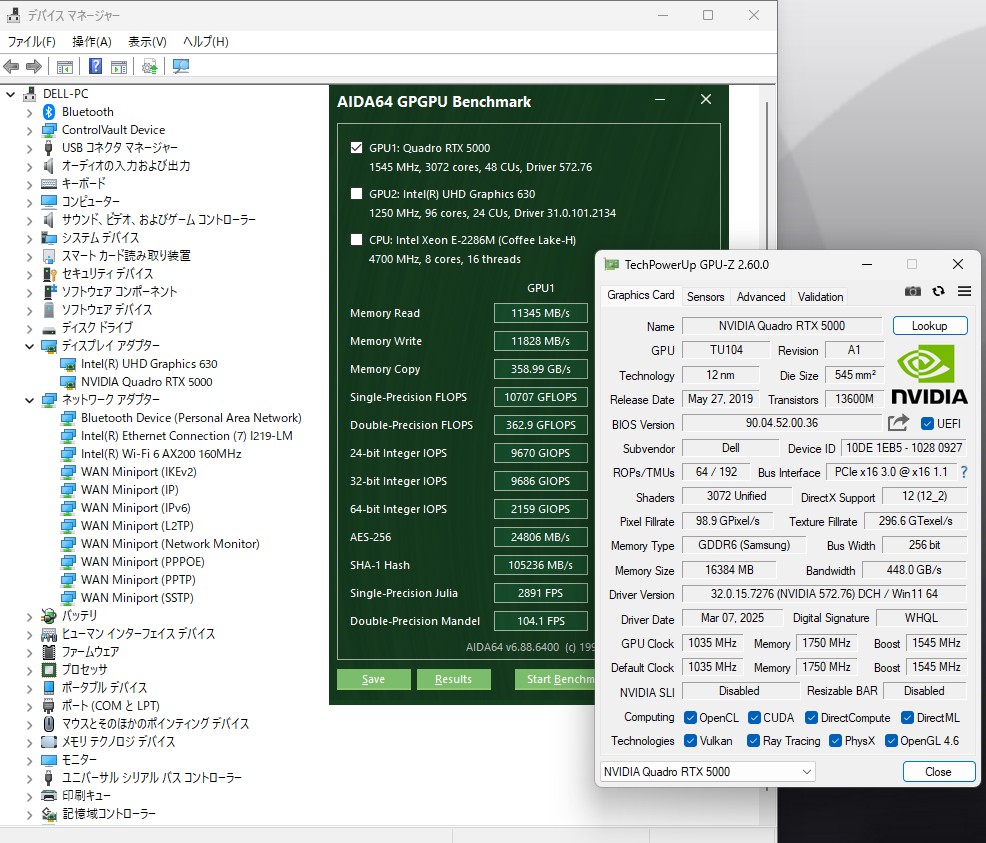986x843 pixels.
Task: Expand the システム デバイス category
Action: (30, 240)
